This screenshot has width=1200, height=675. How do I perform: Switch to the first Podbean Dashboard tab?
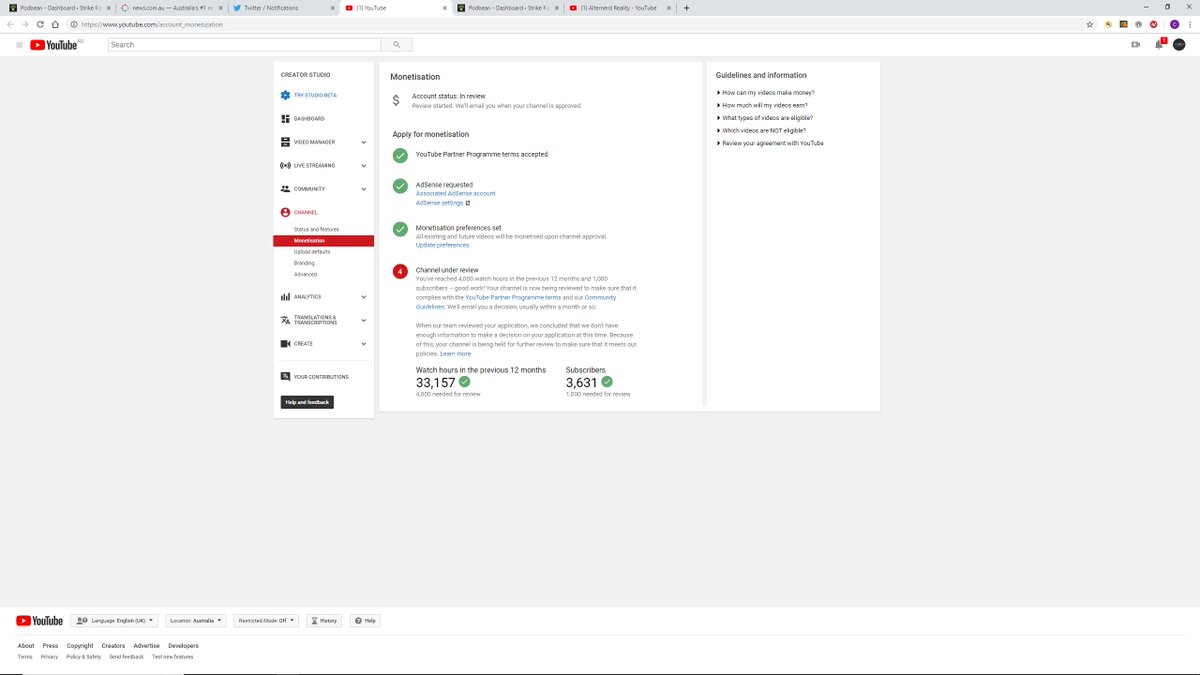(58, 8)
